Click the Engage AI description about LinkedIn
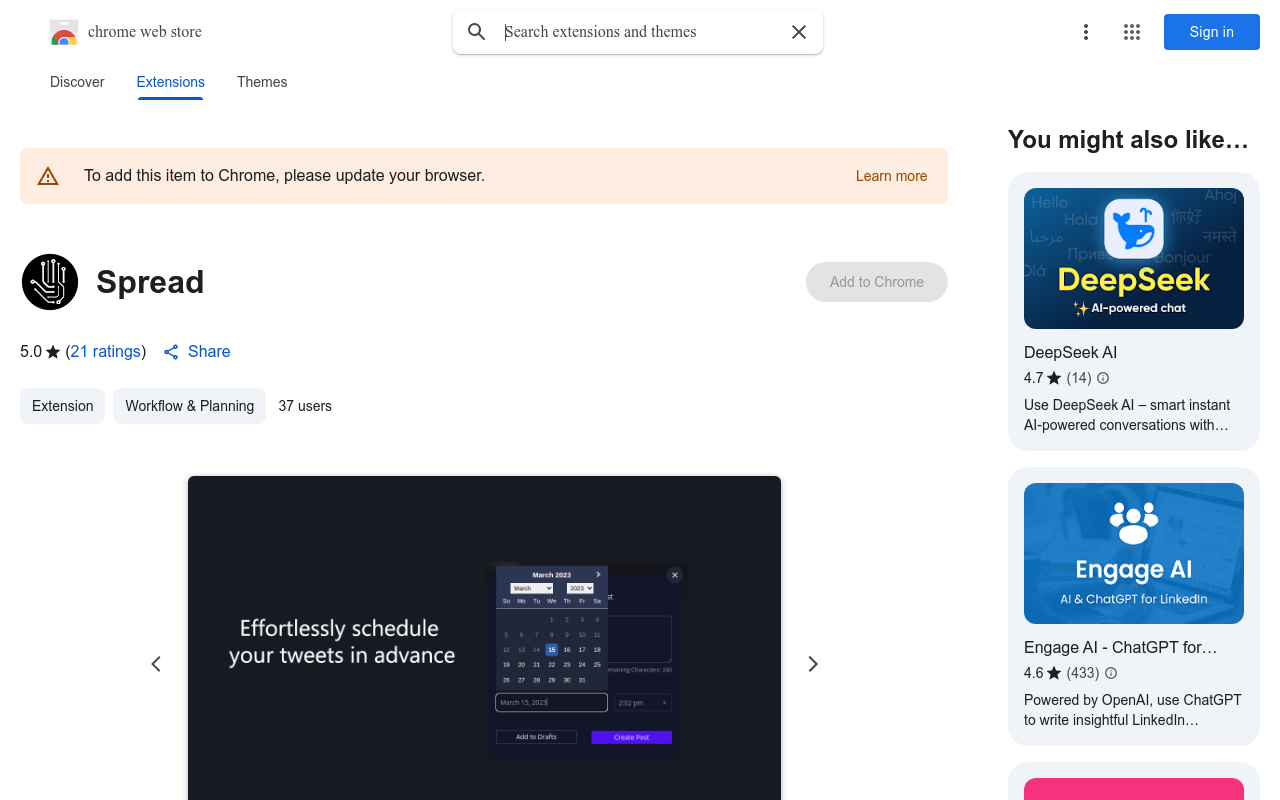The image size is (1280, 800). [x=1133, y=710]
